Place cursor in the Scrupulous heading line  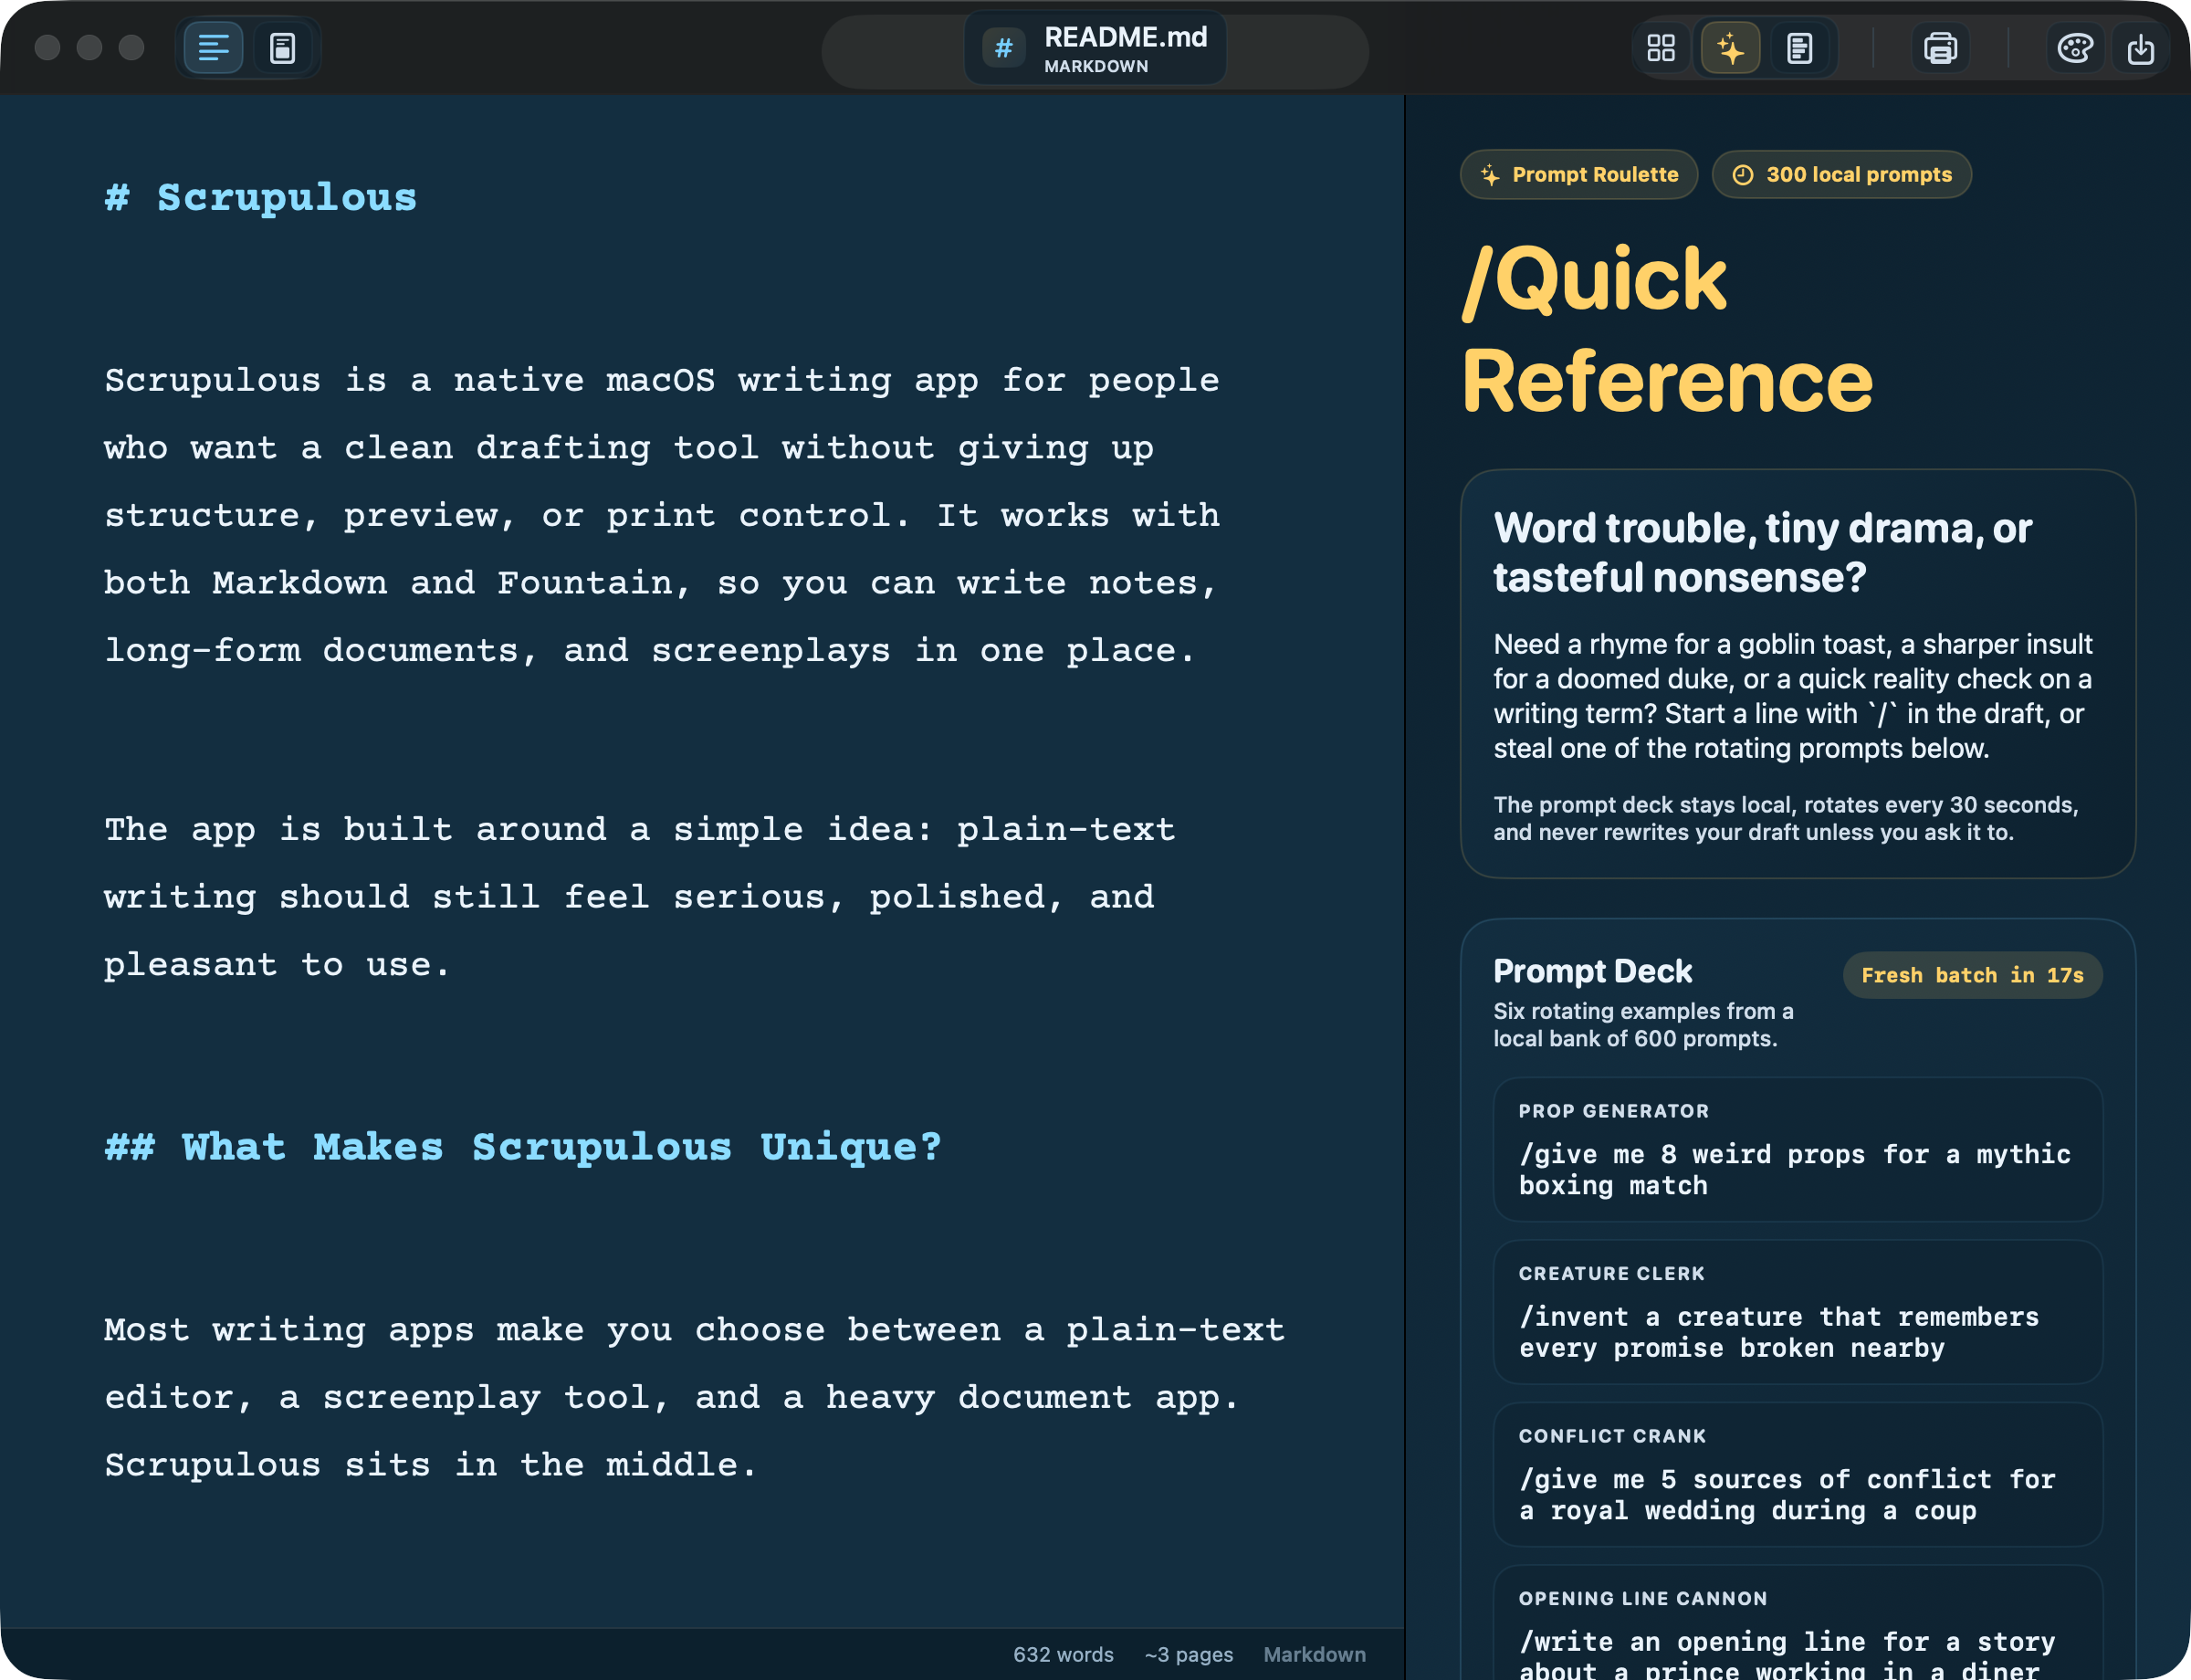point(286,198)
